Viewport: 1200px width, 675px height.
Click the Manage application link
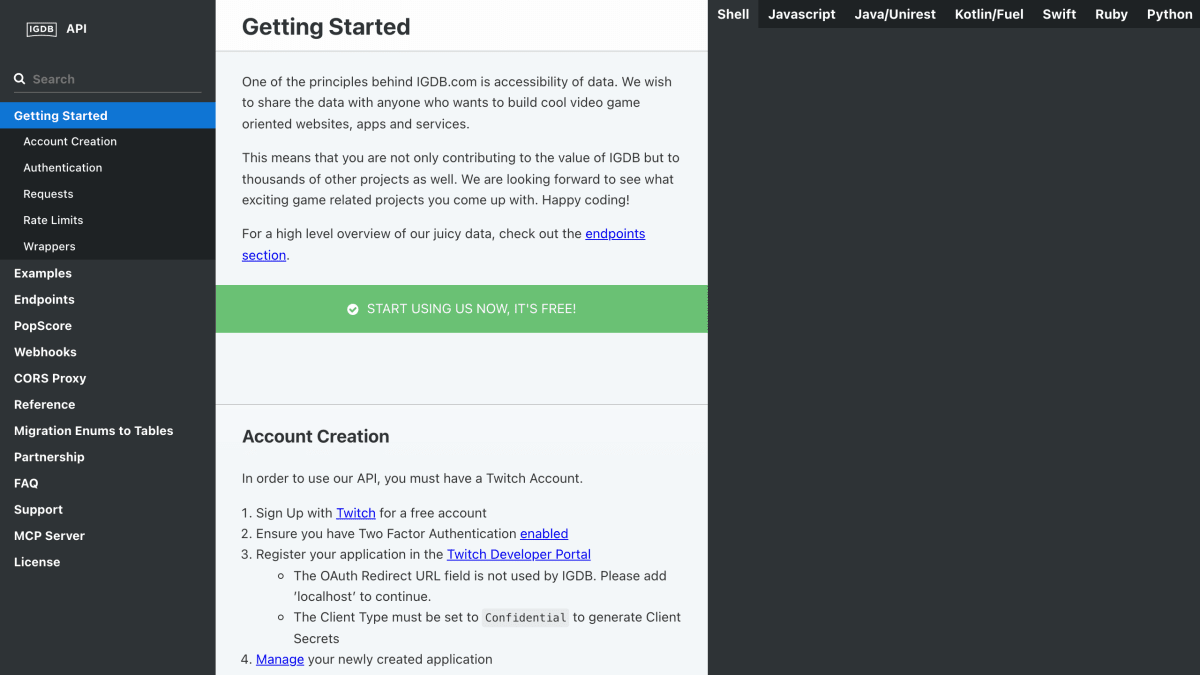pos(280,659)
